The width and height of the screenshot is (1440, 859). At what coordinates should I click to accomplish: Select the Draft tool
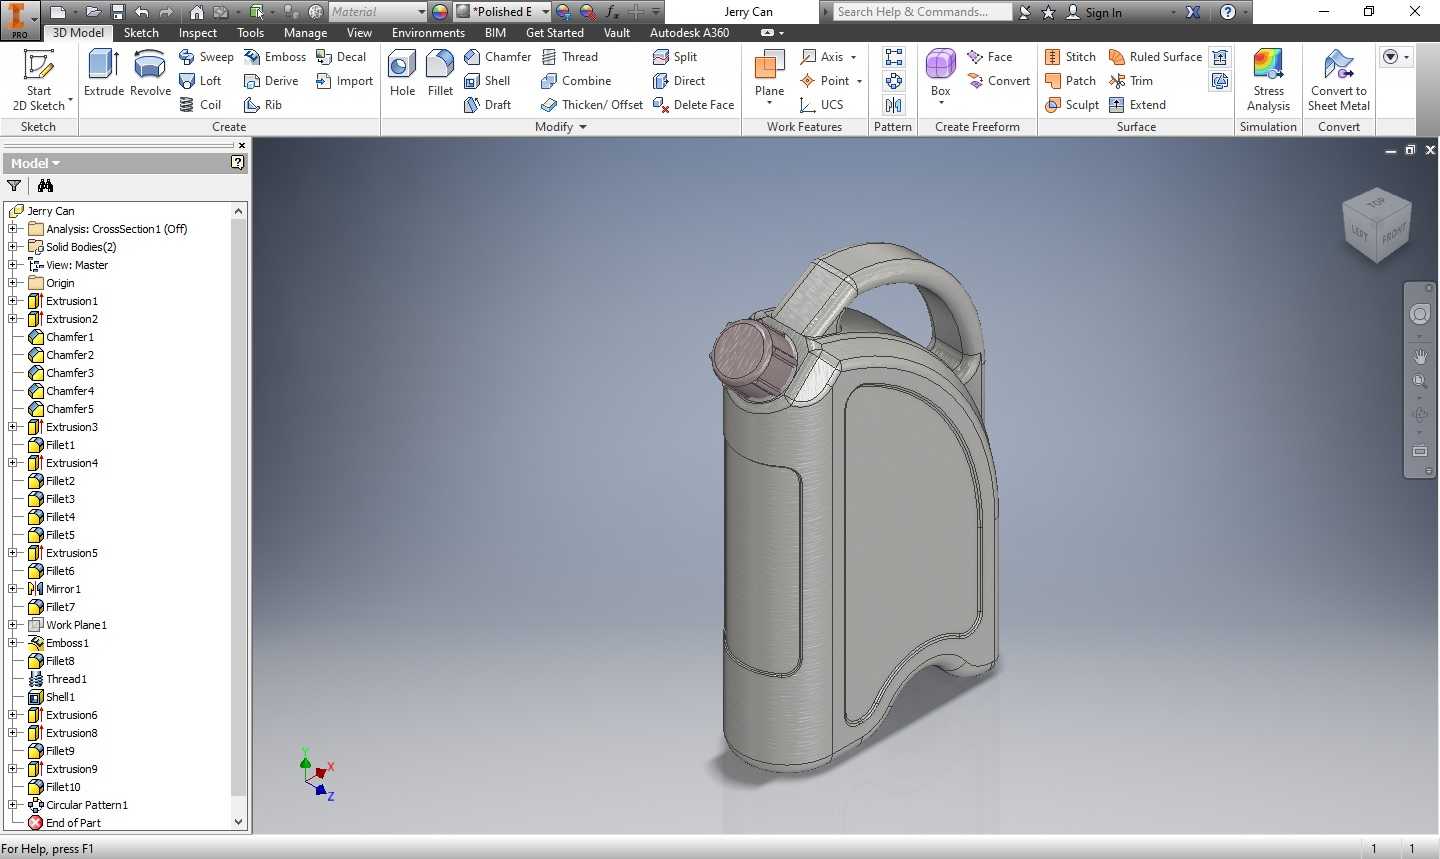click(487, 105)
